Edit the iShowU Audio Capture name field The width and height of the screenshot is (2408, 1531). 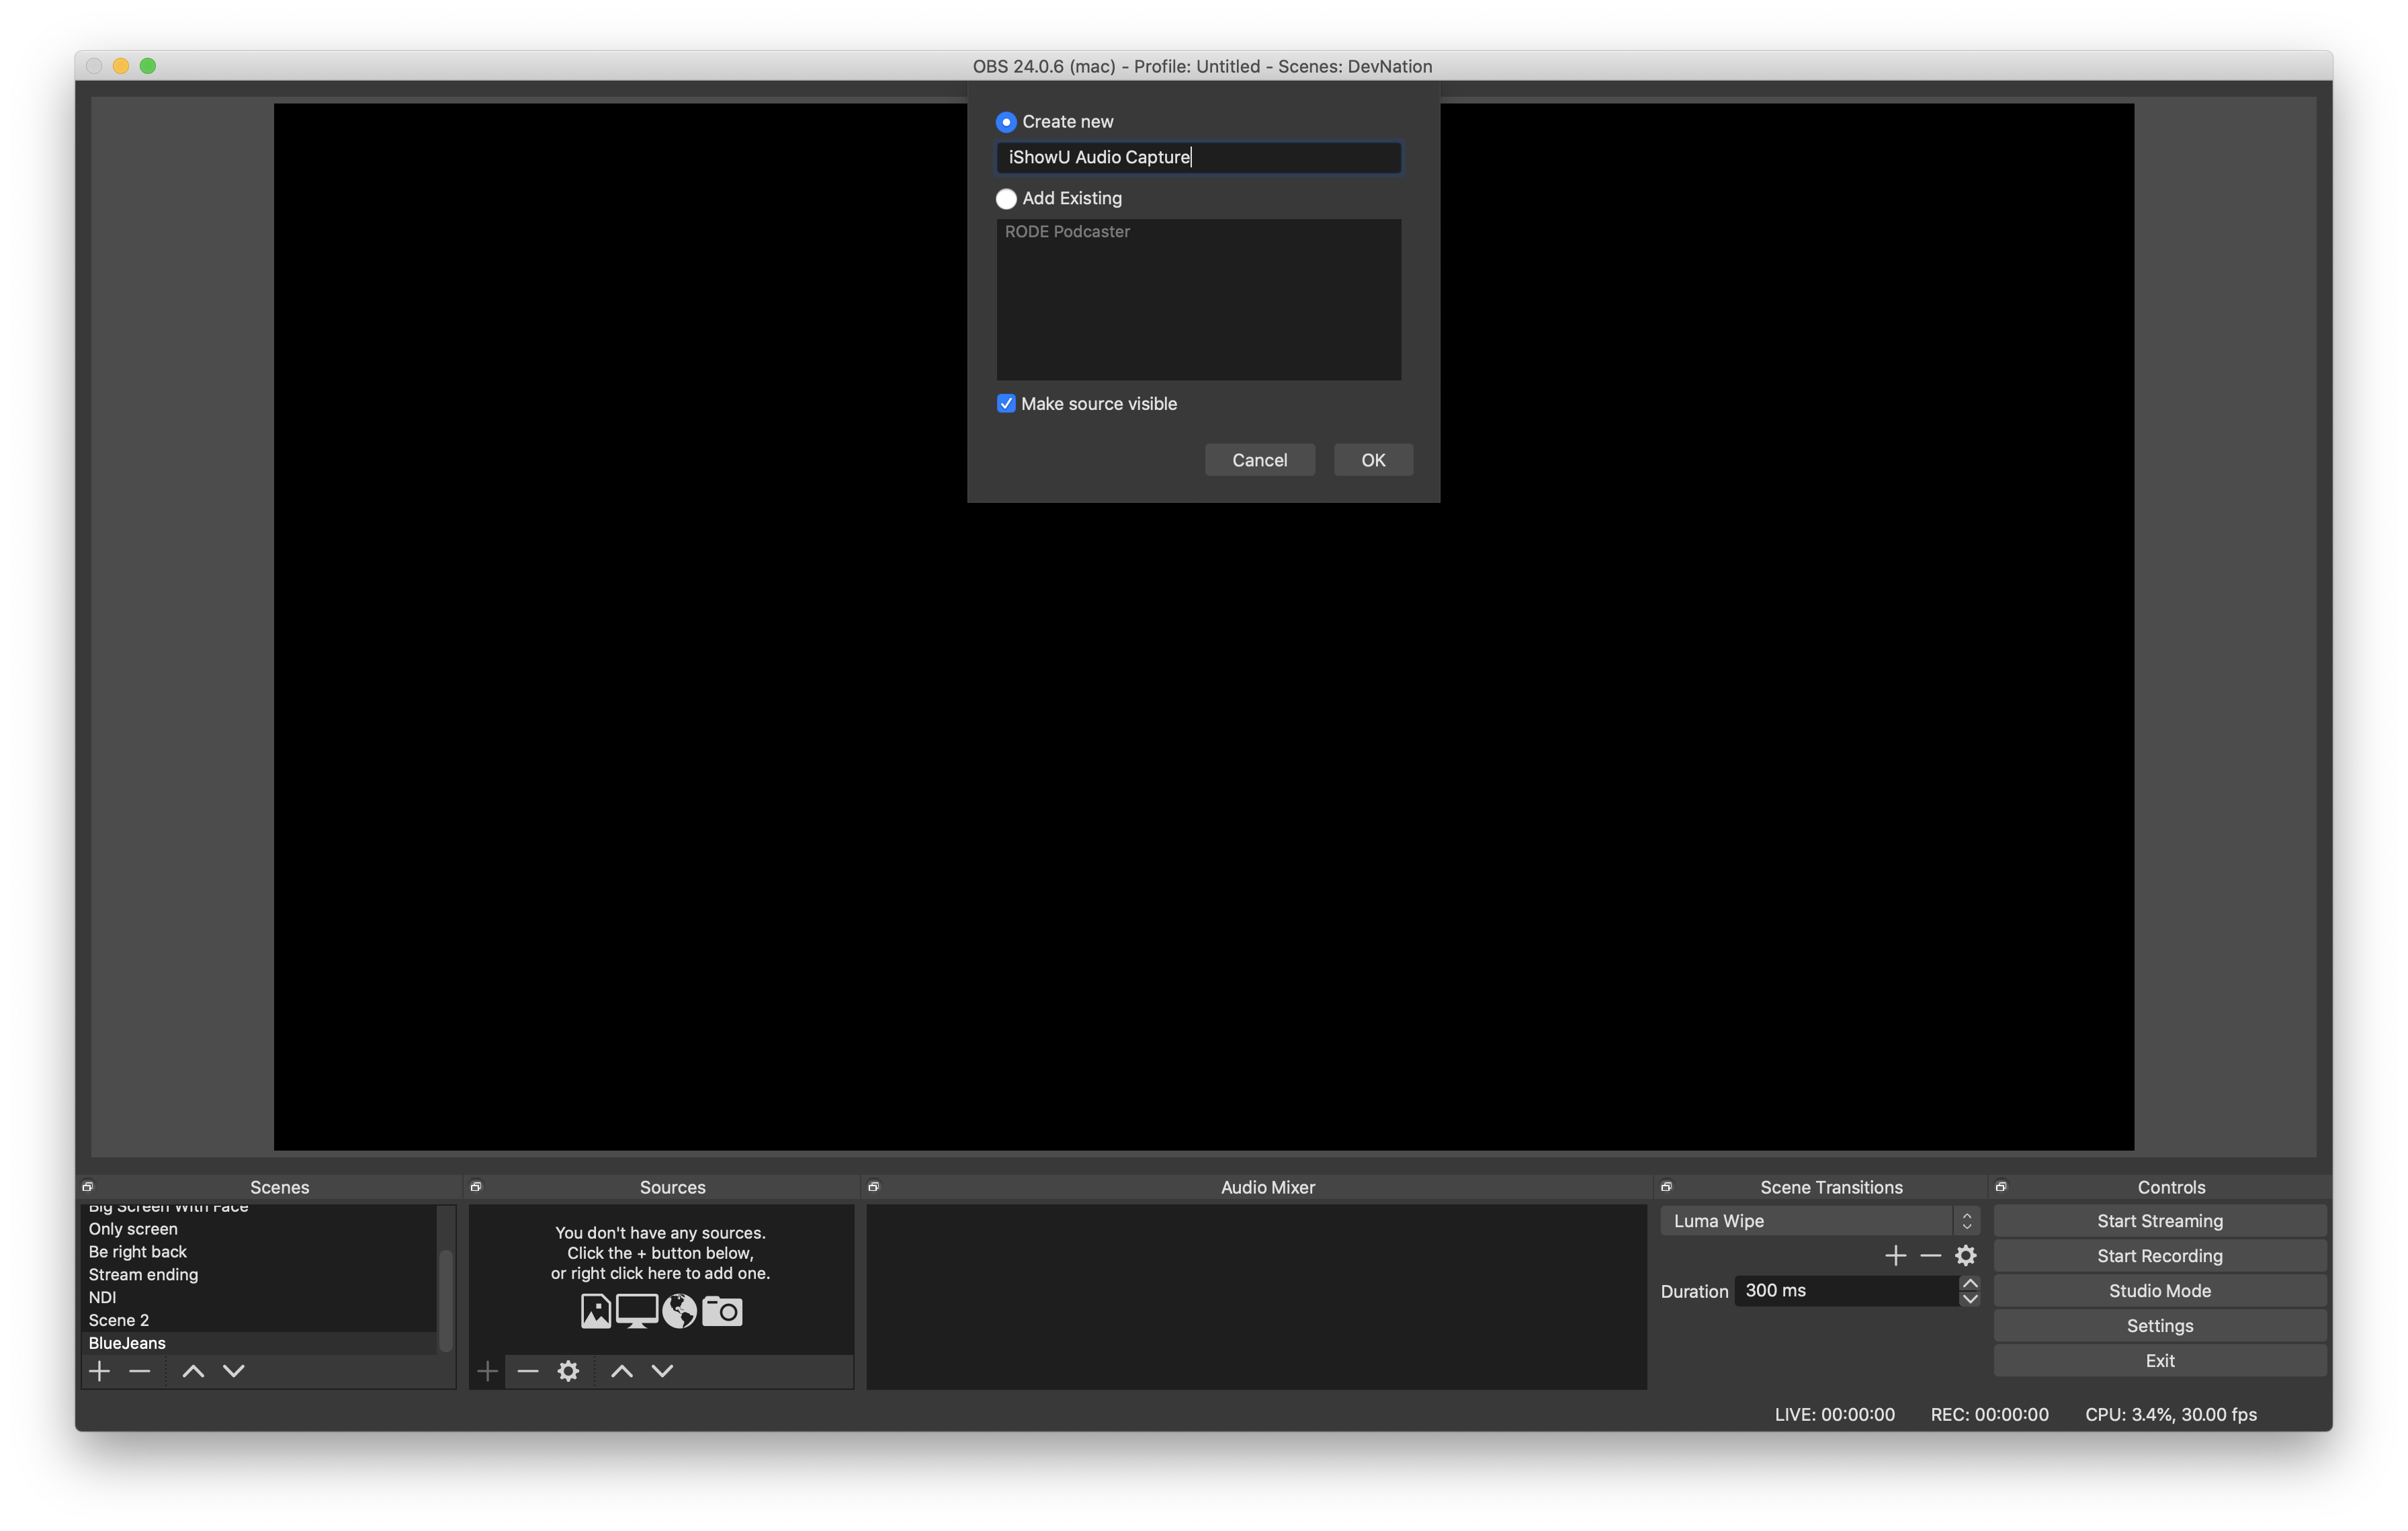(1199, 157)
